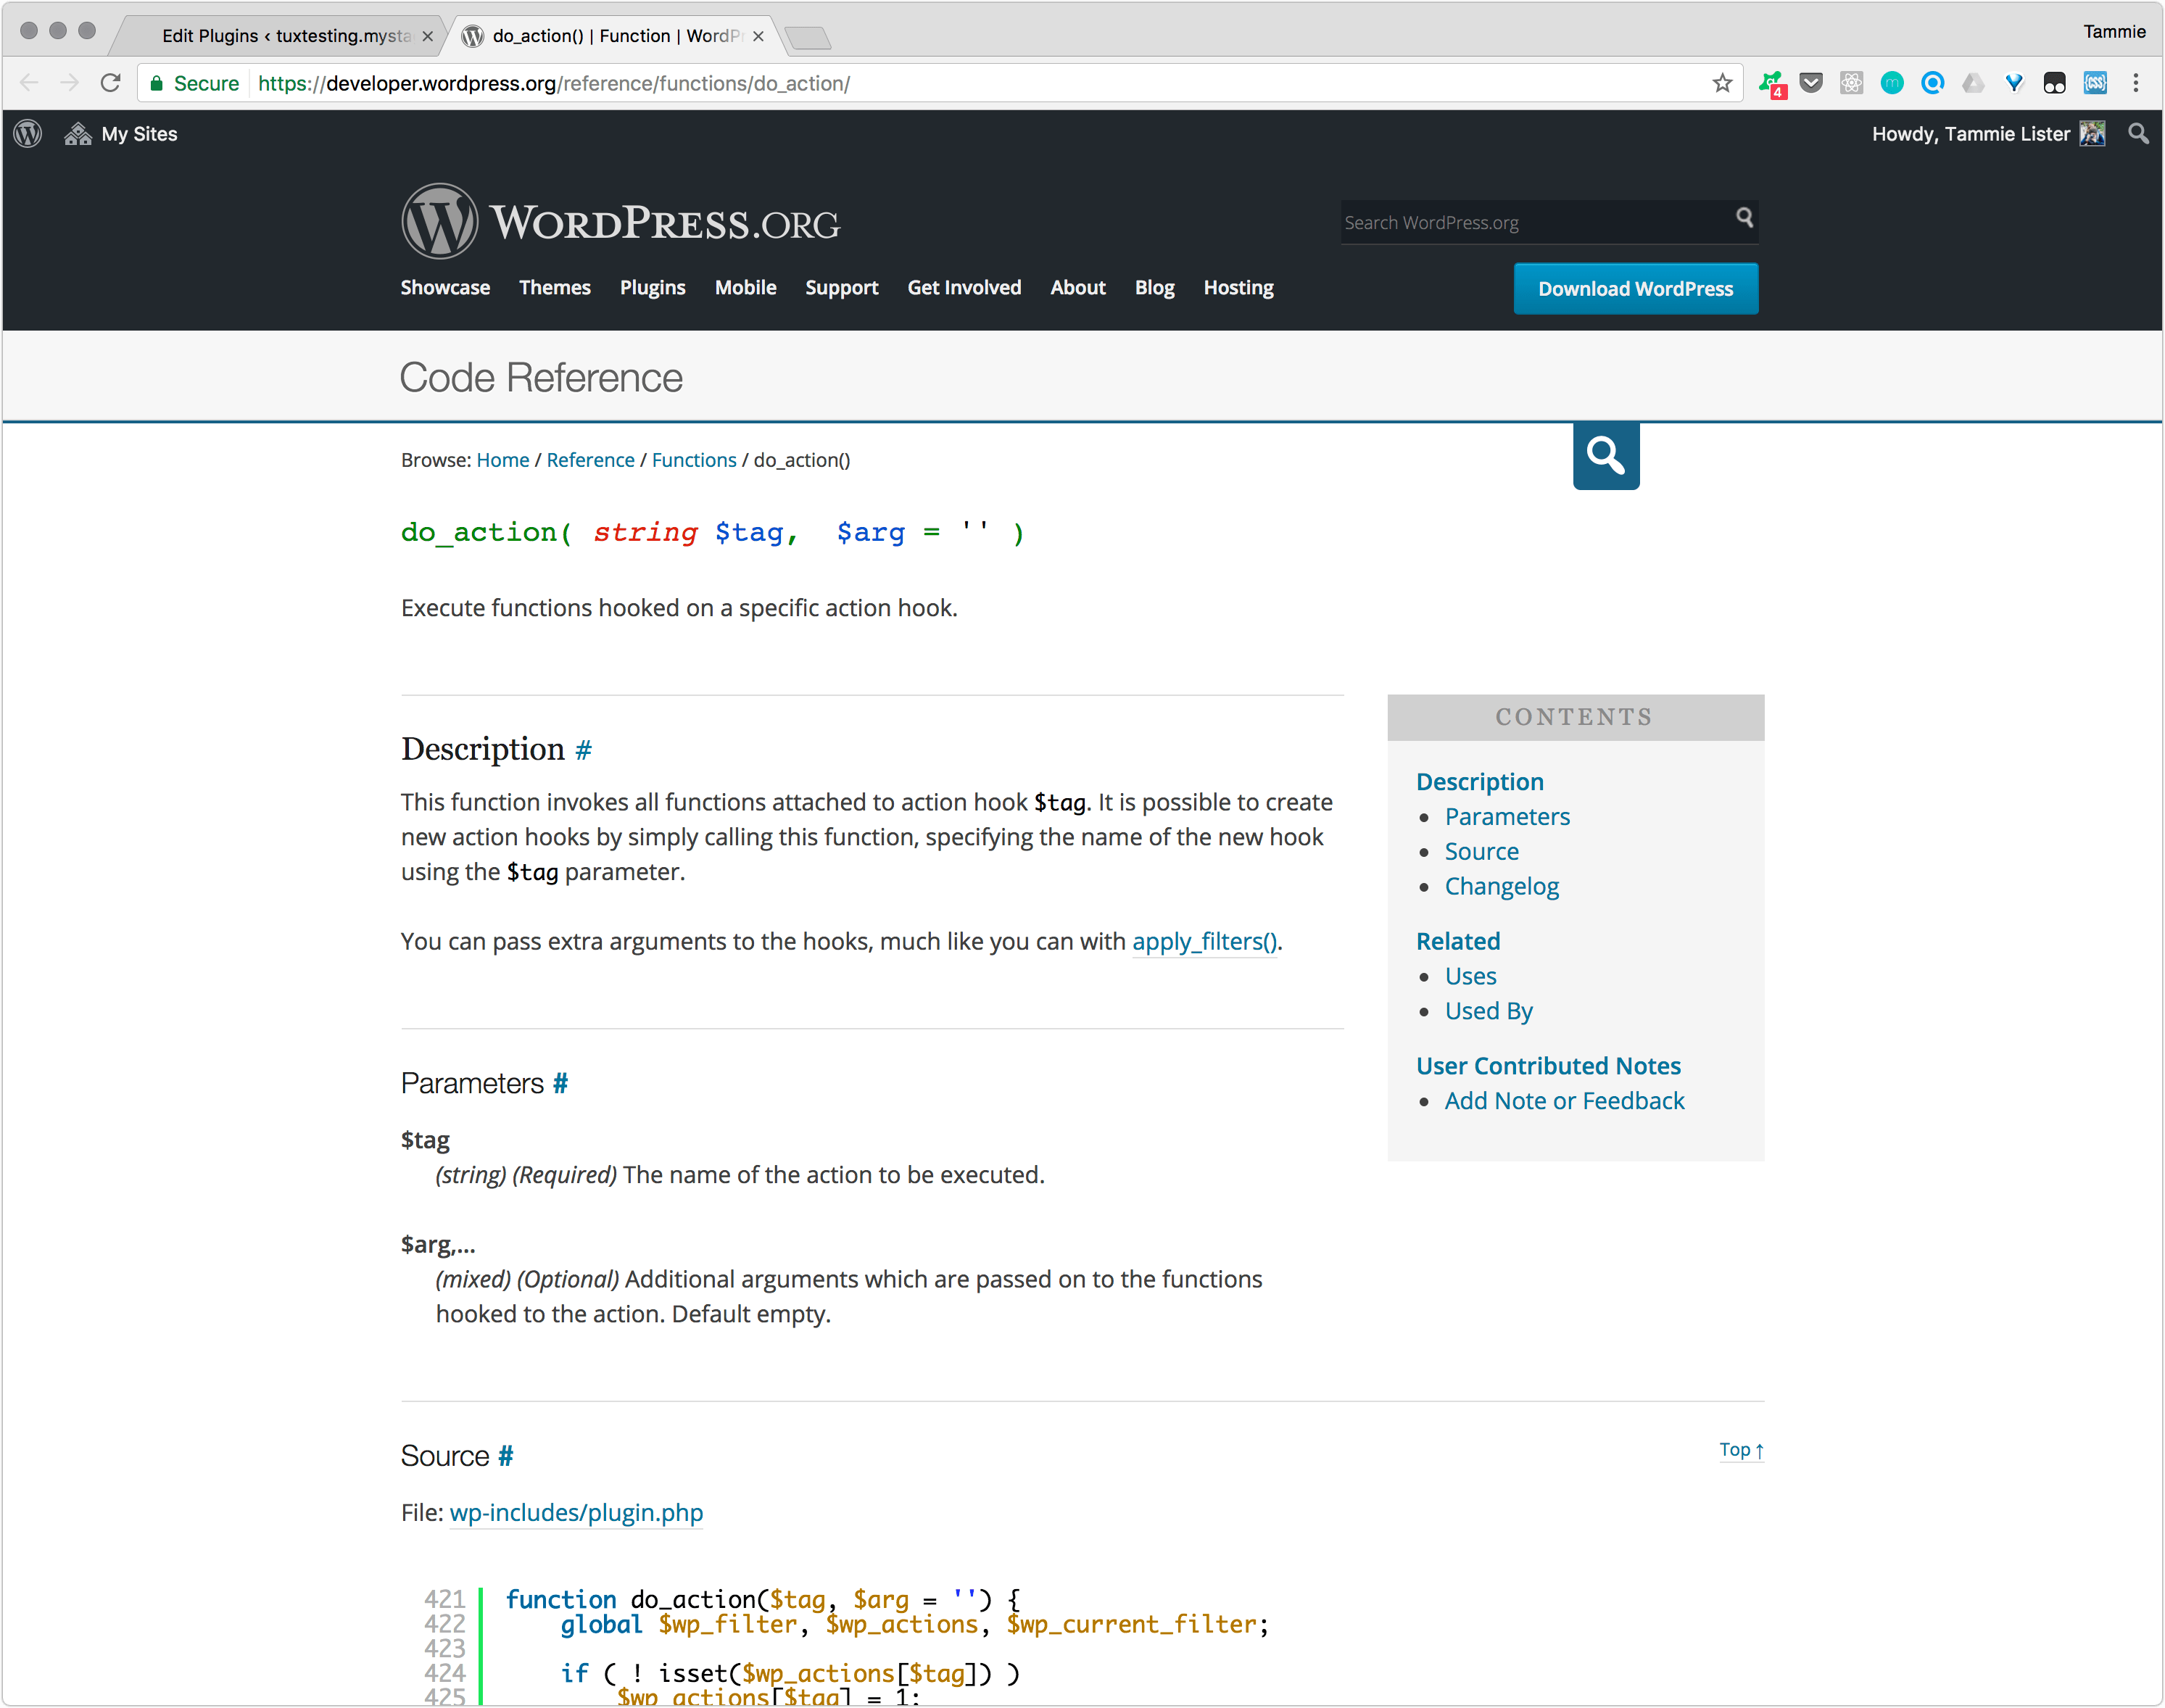The height and width of the screenshot is (1708, 2165).
Task: Open the Plugins navigation item
Action: pyautogui.click(x=652, y=288)
